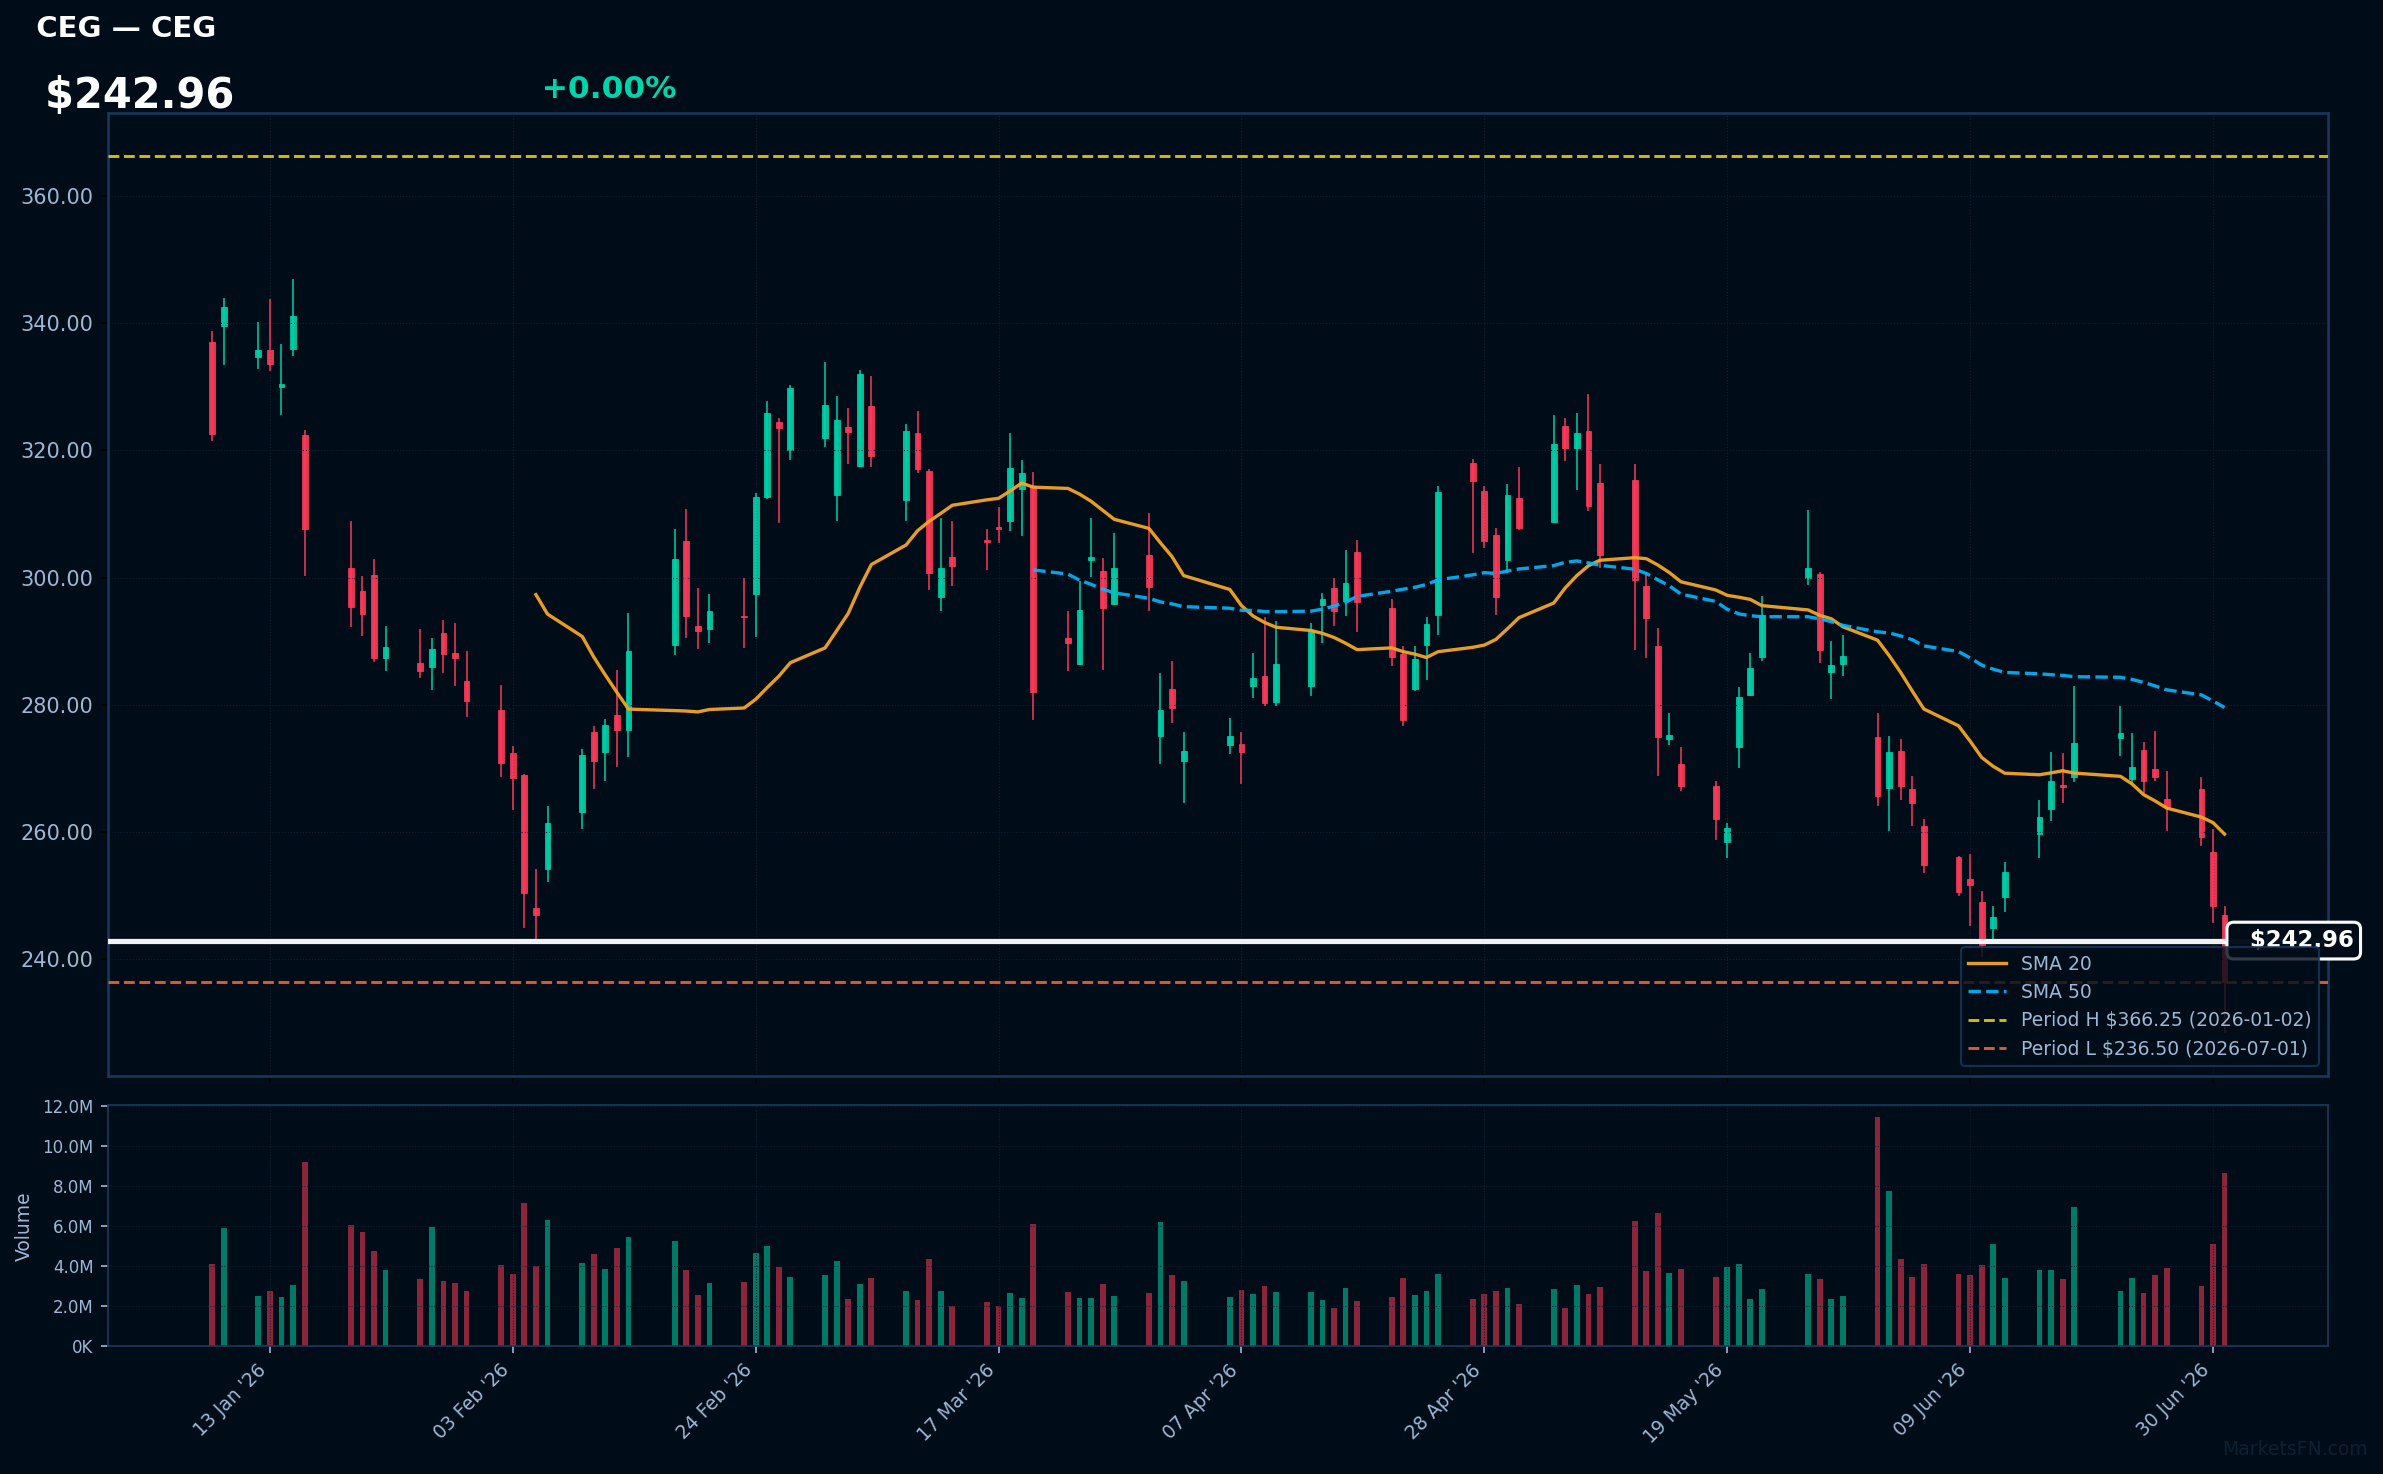The image size is (2383, 1474).
Task: Click Period L $236.50 legend entry
Action: pyautogui.click(x=2137, y=1049)
